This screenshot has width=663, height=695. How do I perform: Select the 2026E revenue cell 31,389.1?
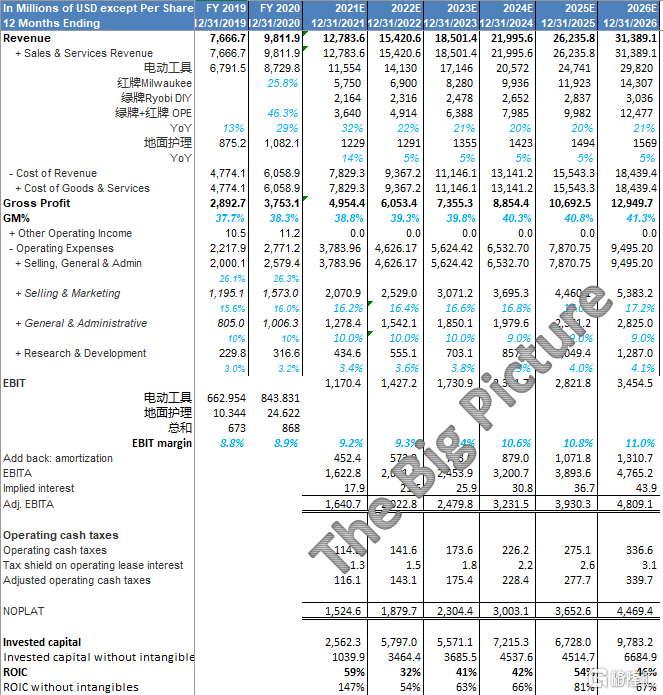(x=636, y=38)
